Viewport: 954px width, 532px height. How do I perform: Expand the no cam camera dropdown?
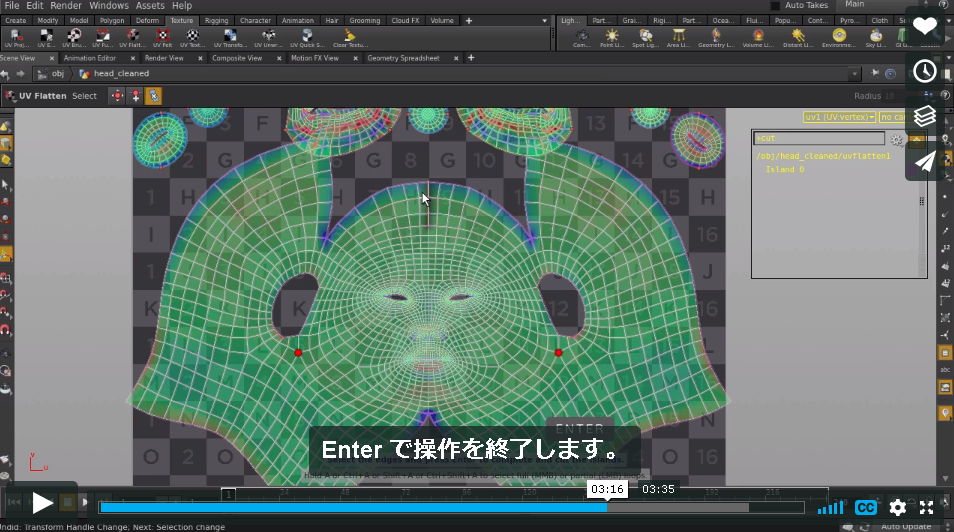pyautogui.click(x=893, y=117)
